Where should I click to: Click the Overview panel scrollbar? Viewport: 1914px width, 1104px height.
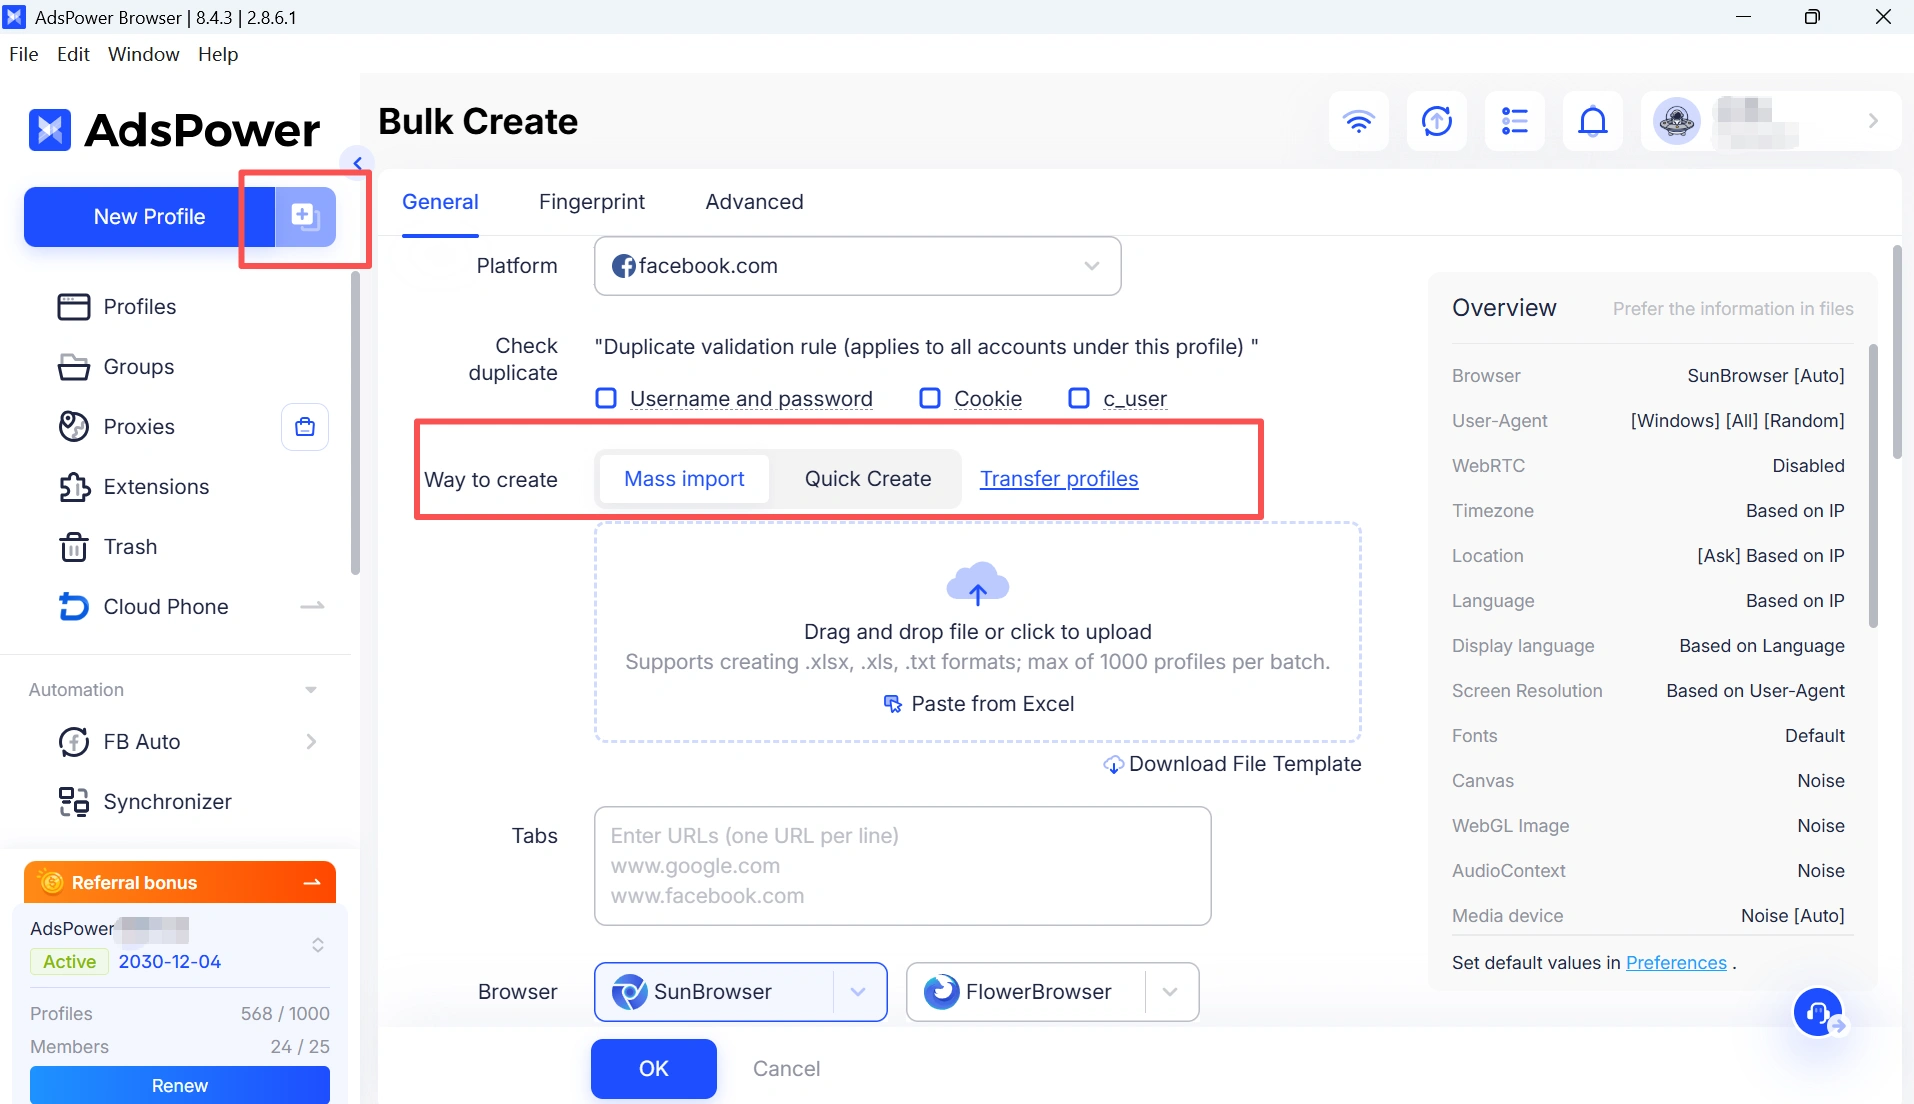1873,485
